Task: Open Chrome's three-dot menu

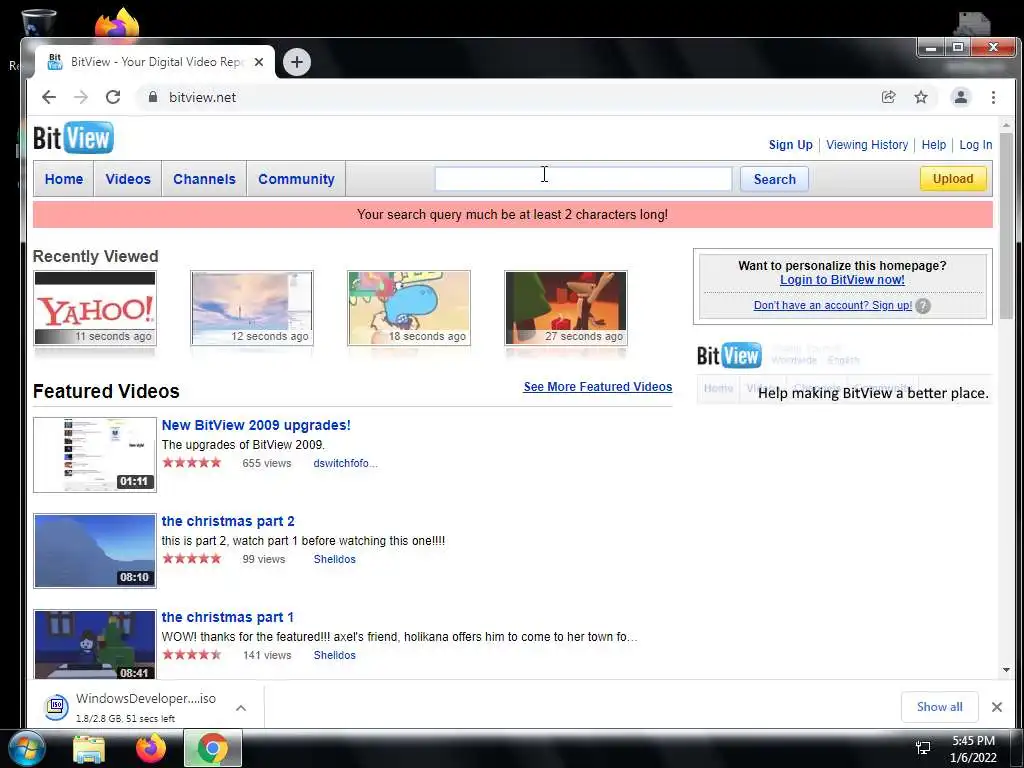Action: point(993,97)
